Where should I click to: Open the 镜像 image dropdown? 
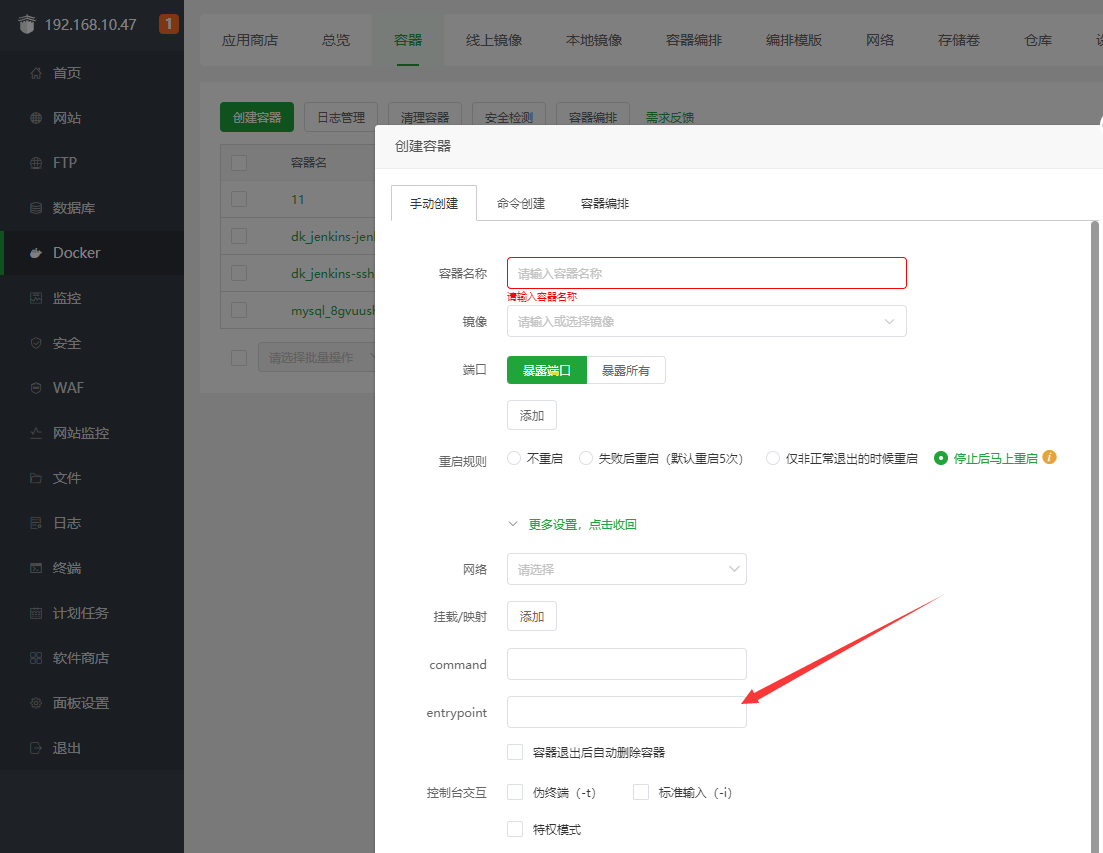pos(706,321)
